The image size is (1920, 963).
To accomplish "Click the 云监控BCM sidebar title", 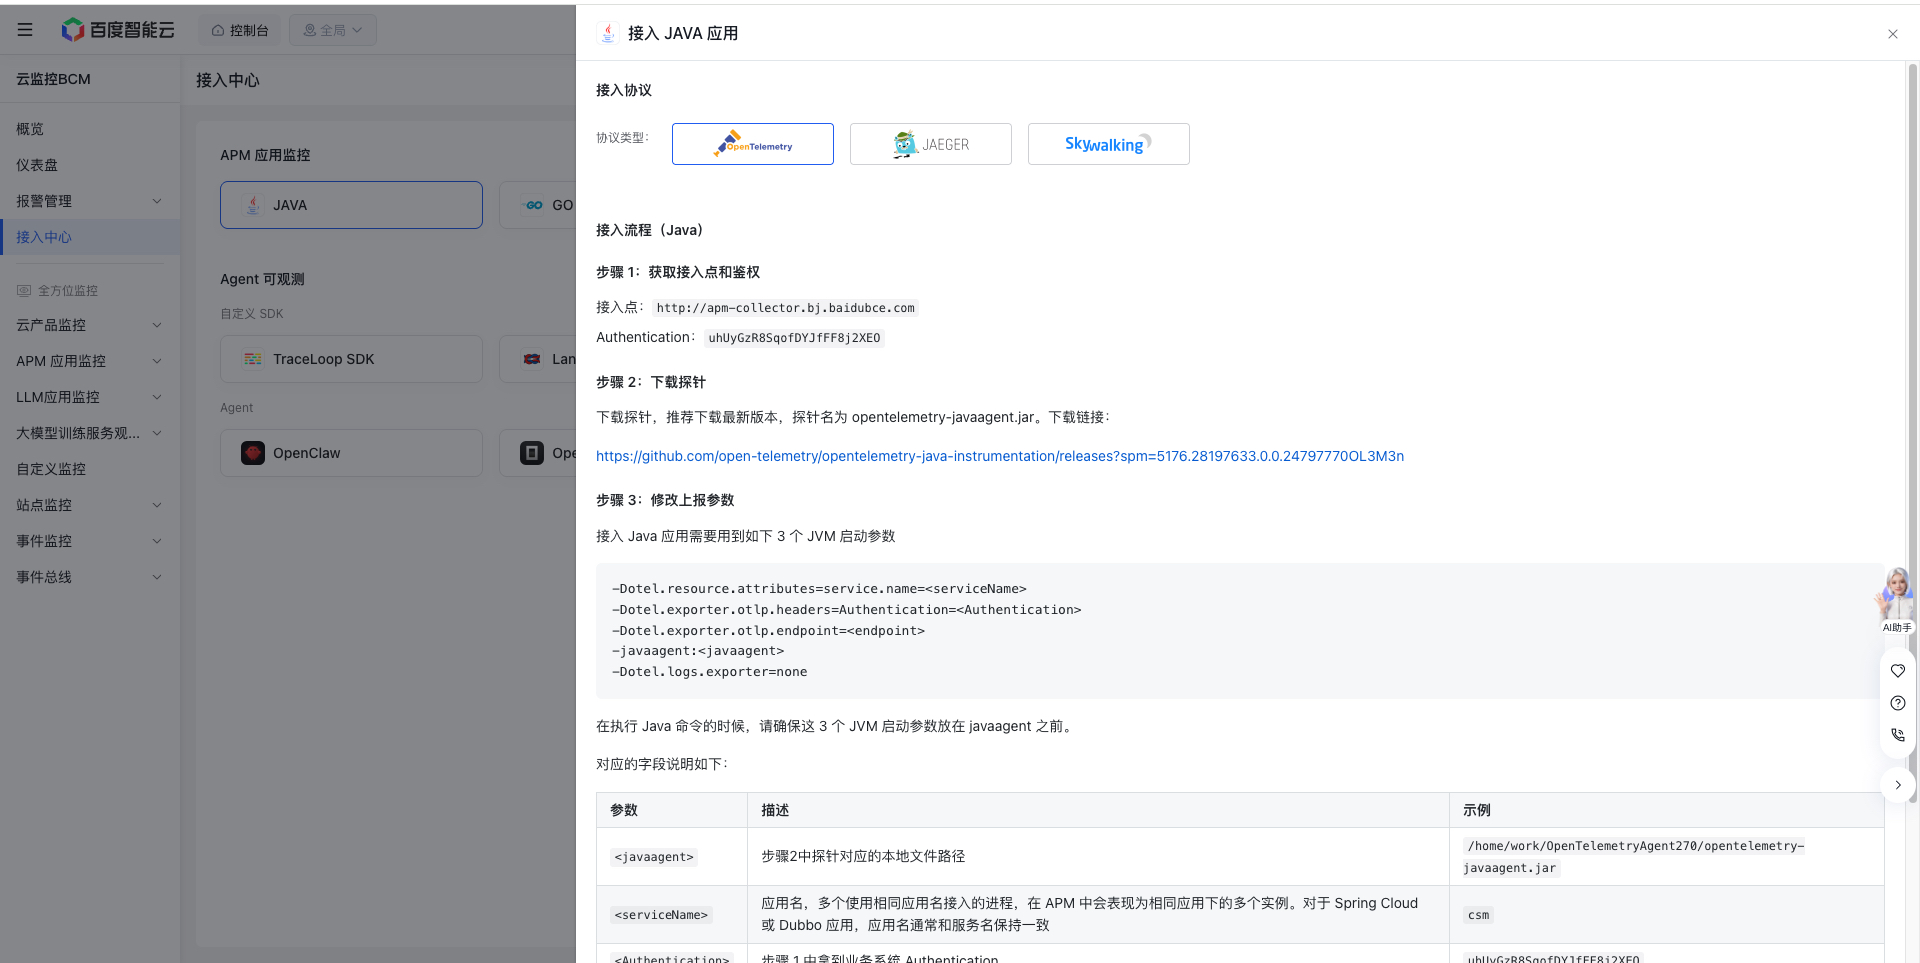I will [x=53, y=79].
